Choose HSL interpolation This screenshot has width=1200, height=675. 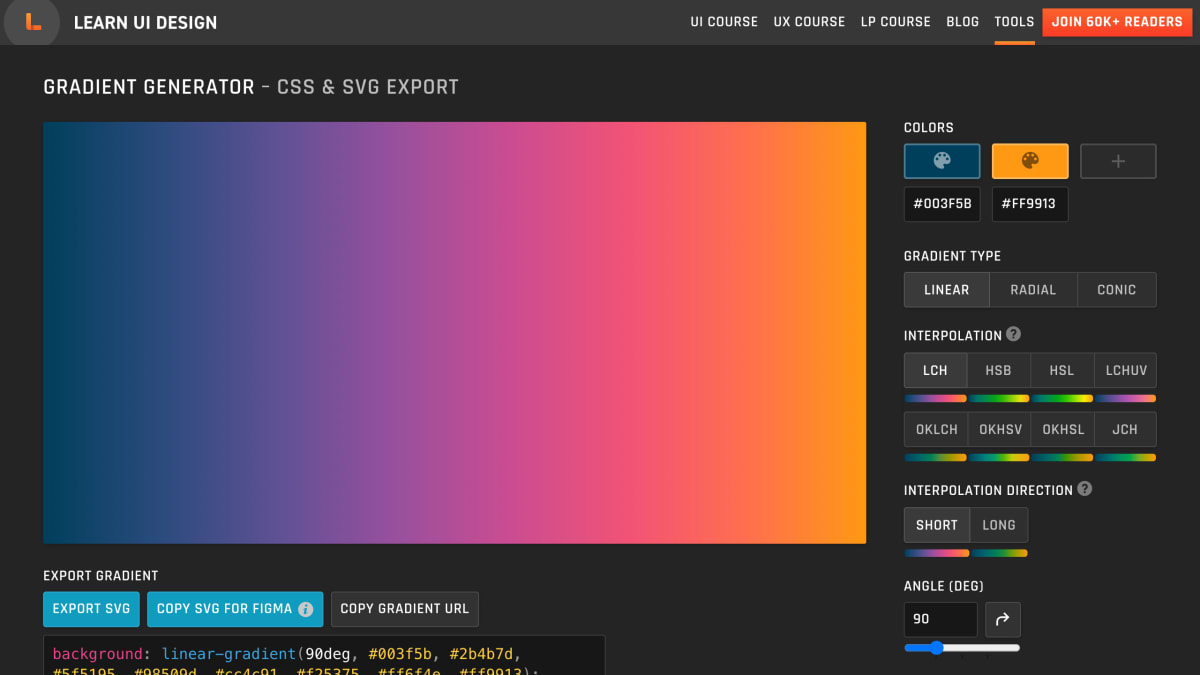click(x=1062, y=370)
